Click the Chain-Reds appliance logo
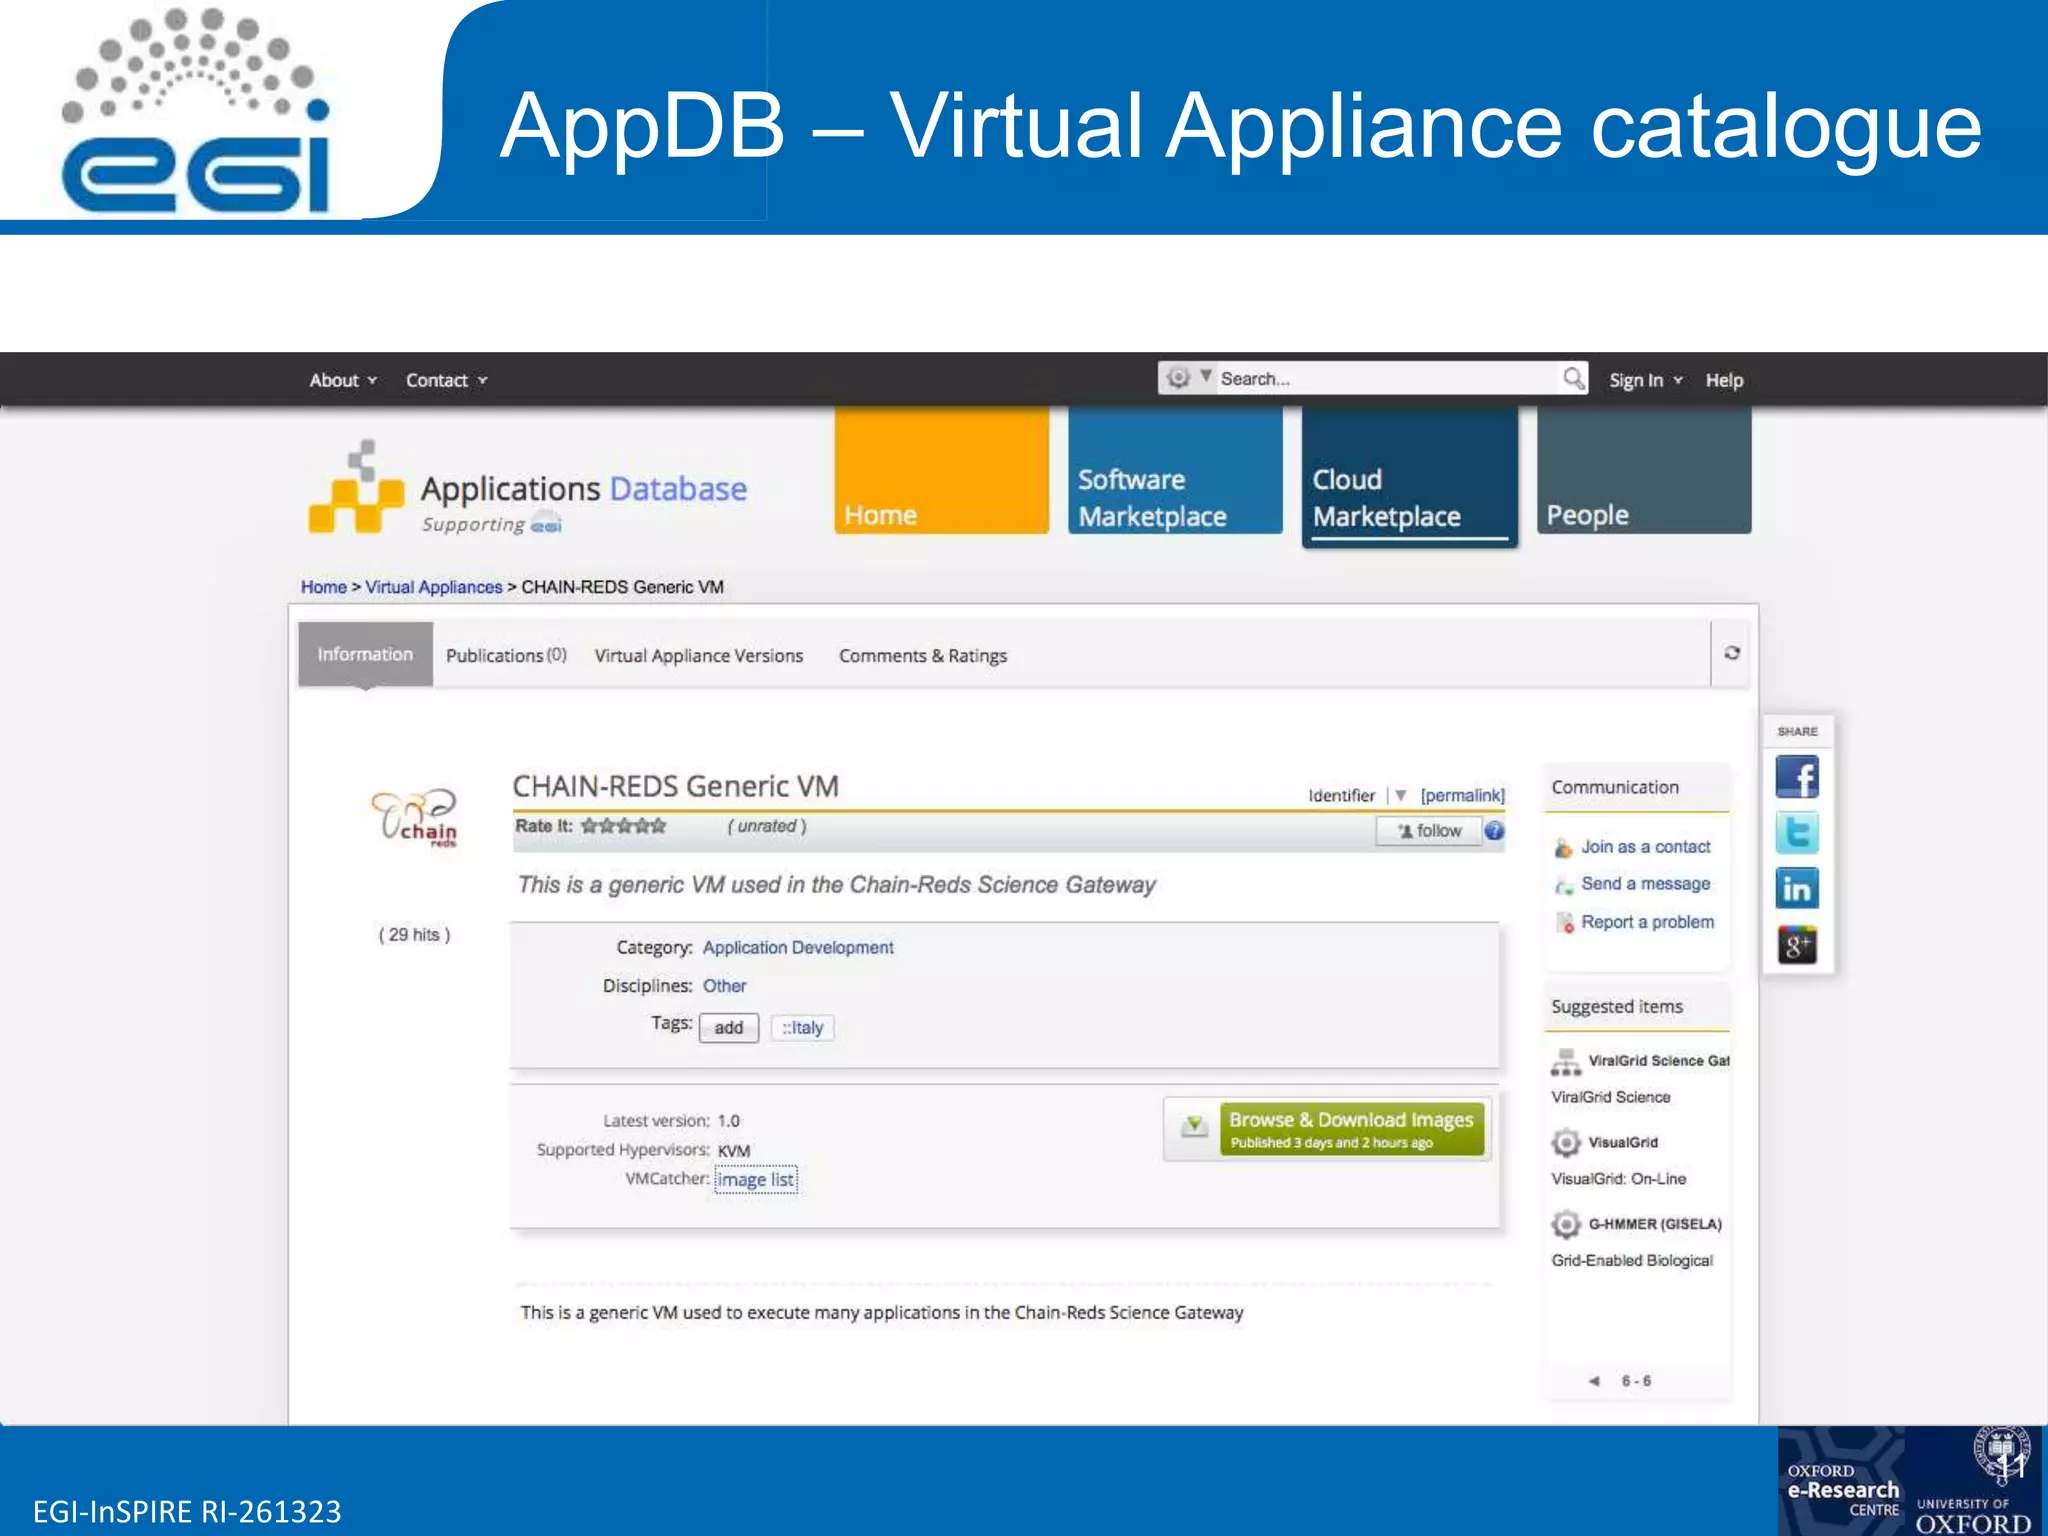Image resolution: width=2048 pixels, height=1536 pixels. click(415, 817)
